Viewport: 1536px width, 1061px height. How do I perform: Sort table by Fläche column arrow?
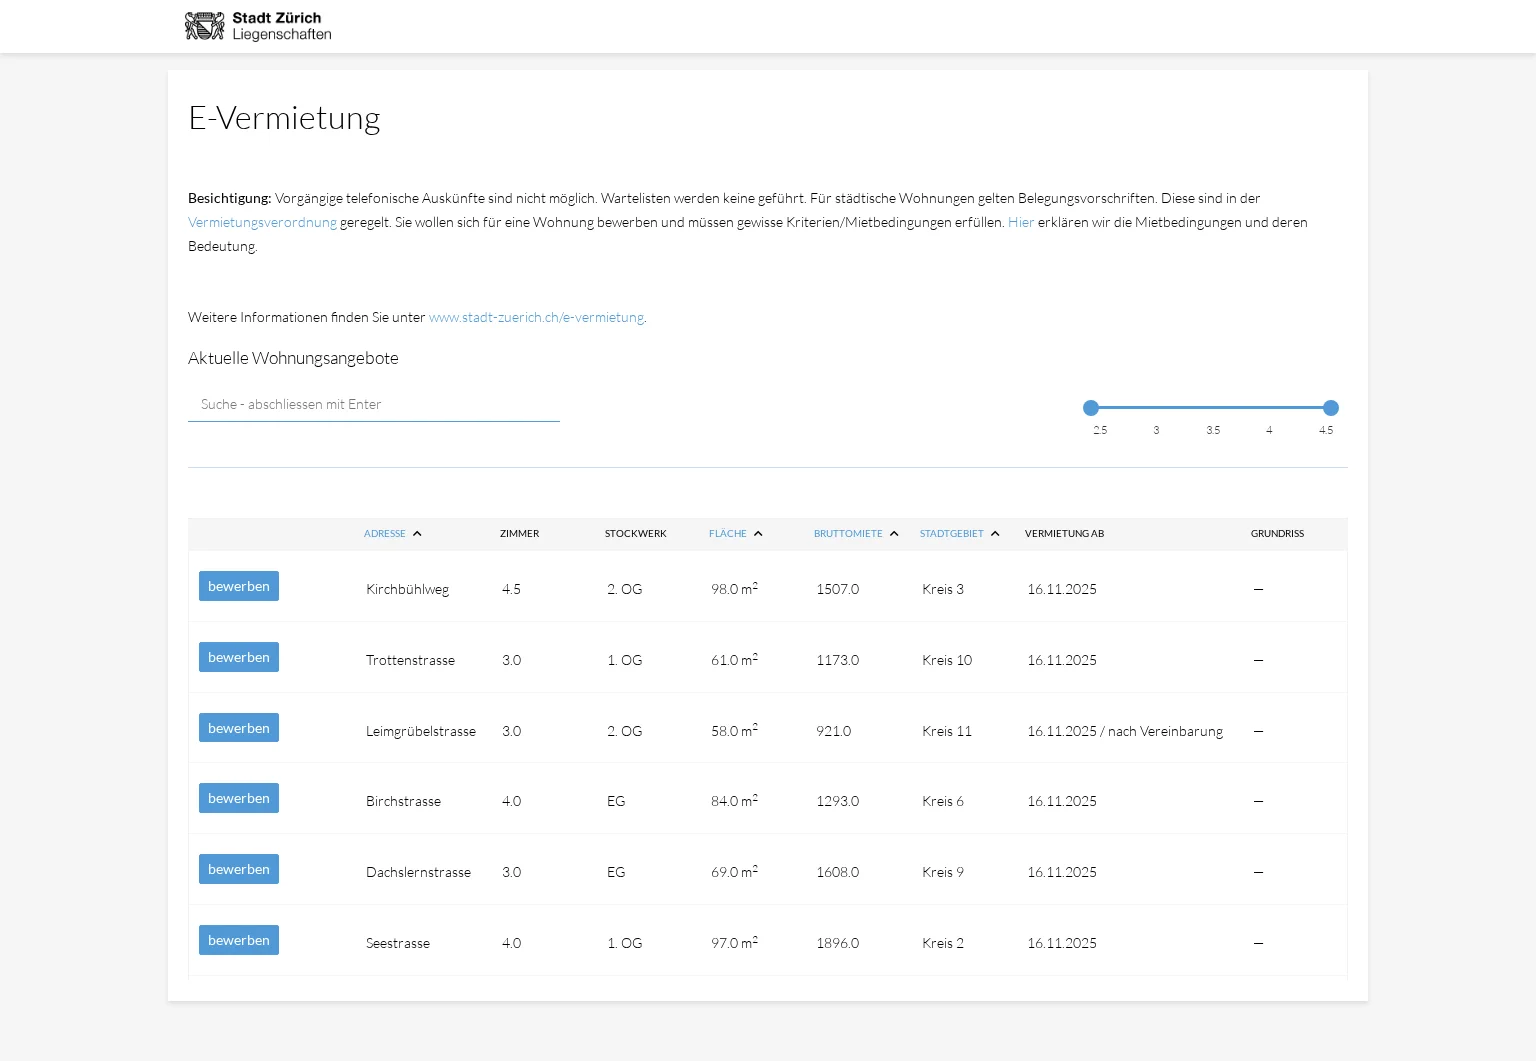pos(758,534)
